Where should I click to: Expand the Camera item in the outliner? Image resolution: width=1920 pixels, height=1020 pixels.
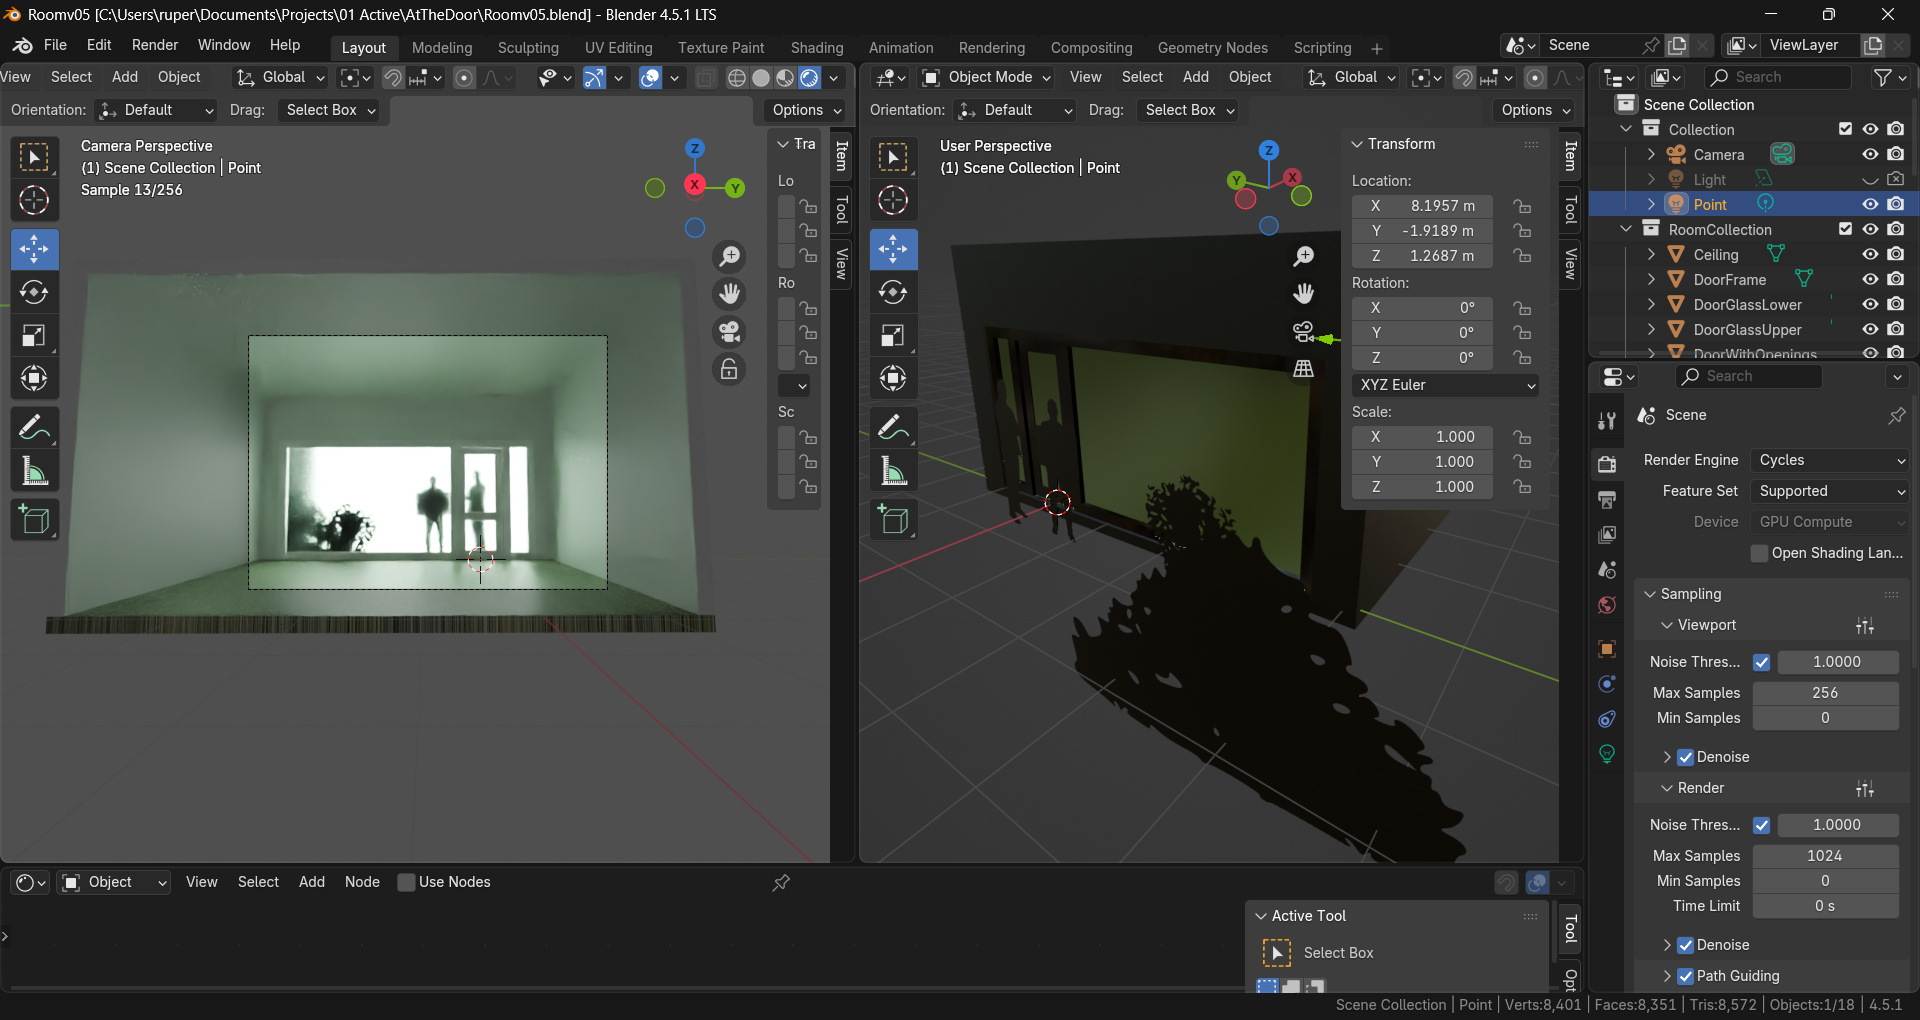point(1651,154)
